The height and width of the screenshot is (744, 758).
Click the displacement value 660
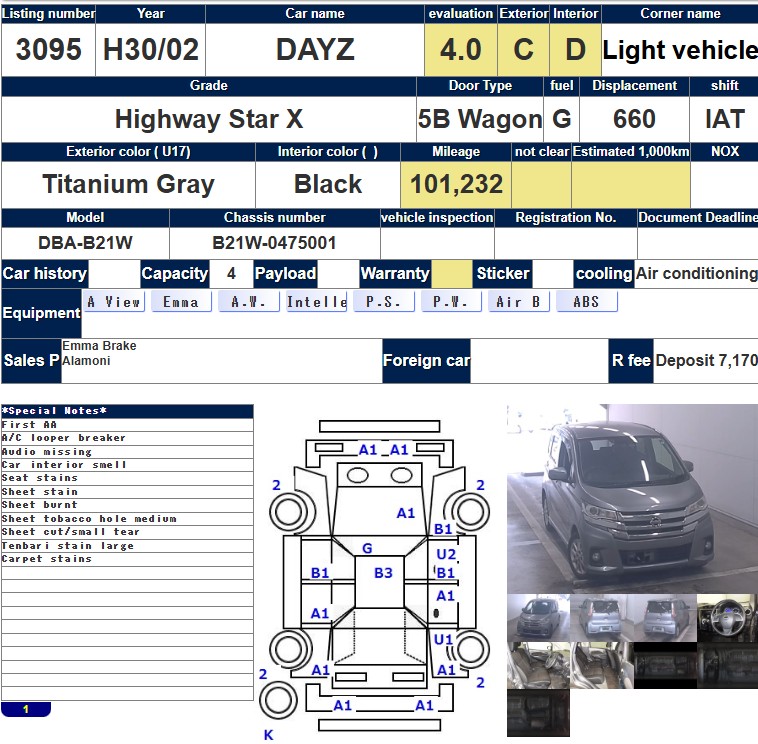634,119
